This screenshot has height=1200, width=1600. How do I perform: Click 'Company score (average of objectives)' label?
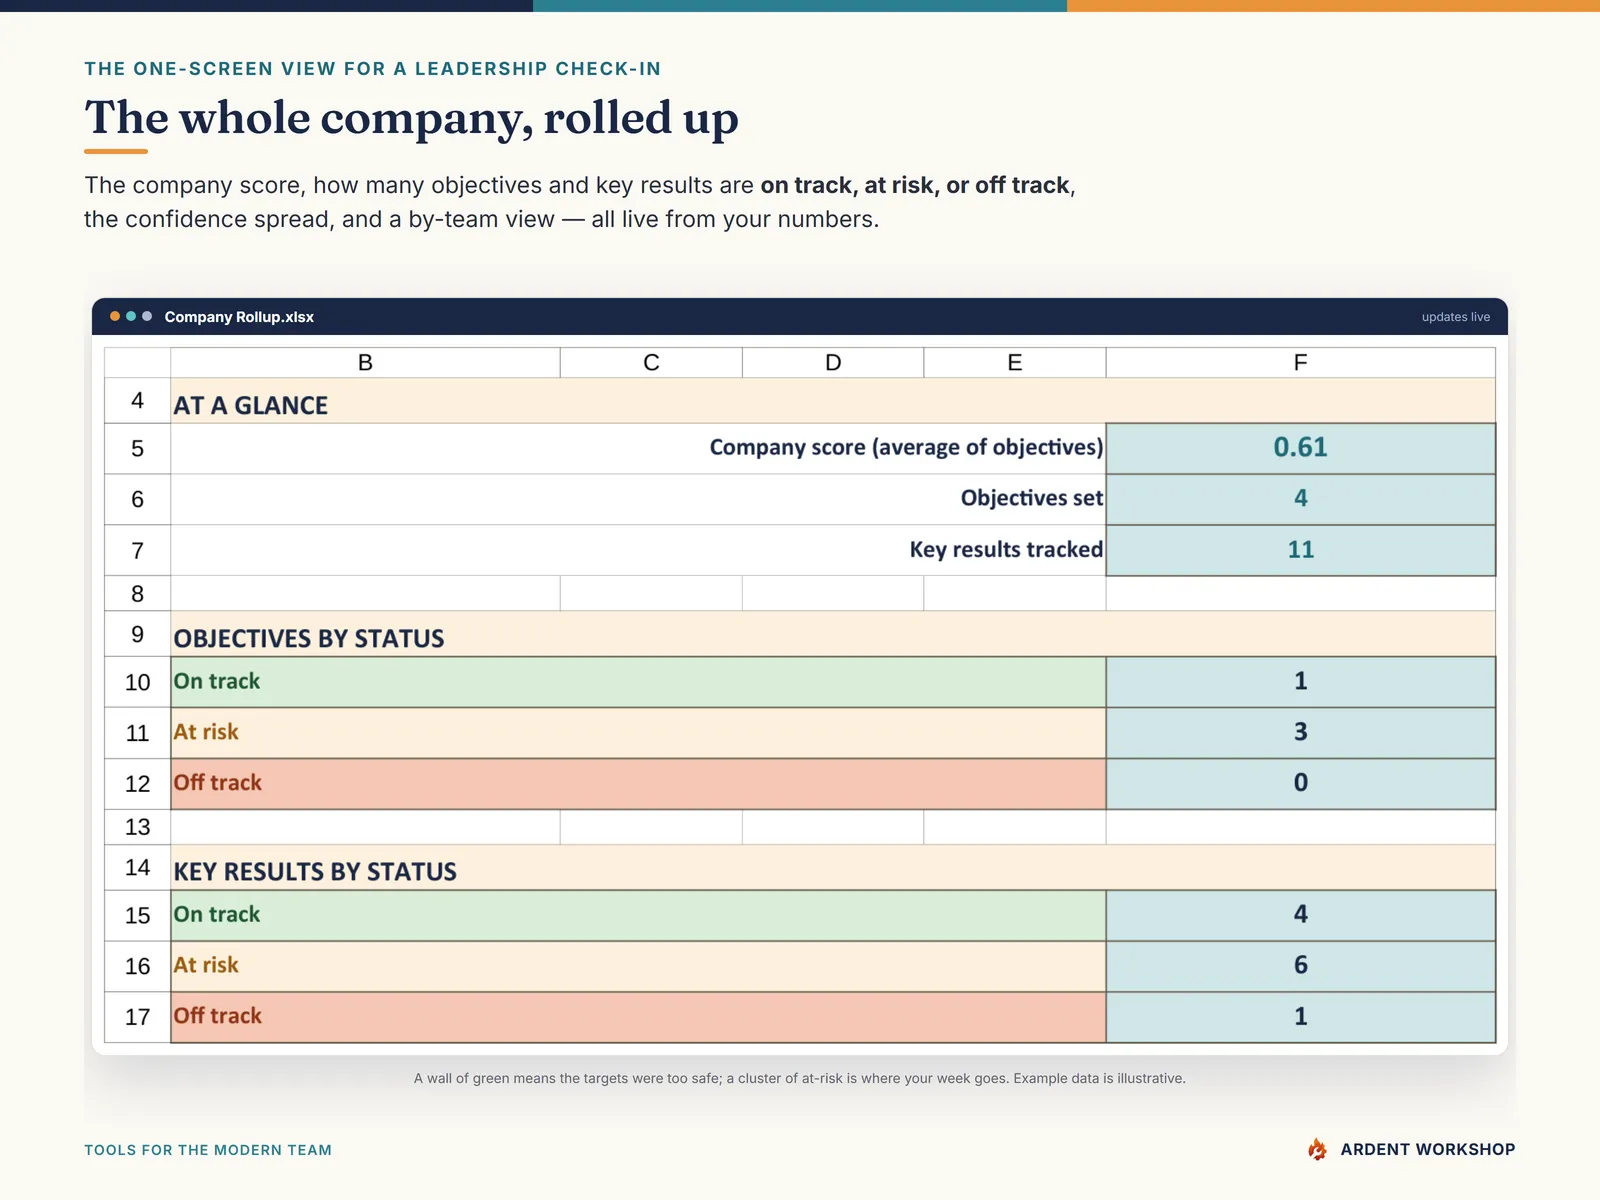coord(906,447)
